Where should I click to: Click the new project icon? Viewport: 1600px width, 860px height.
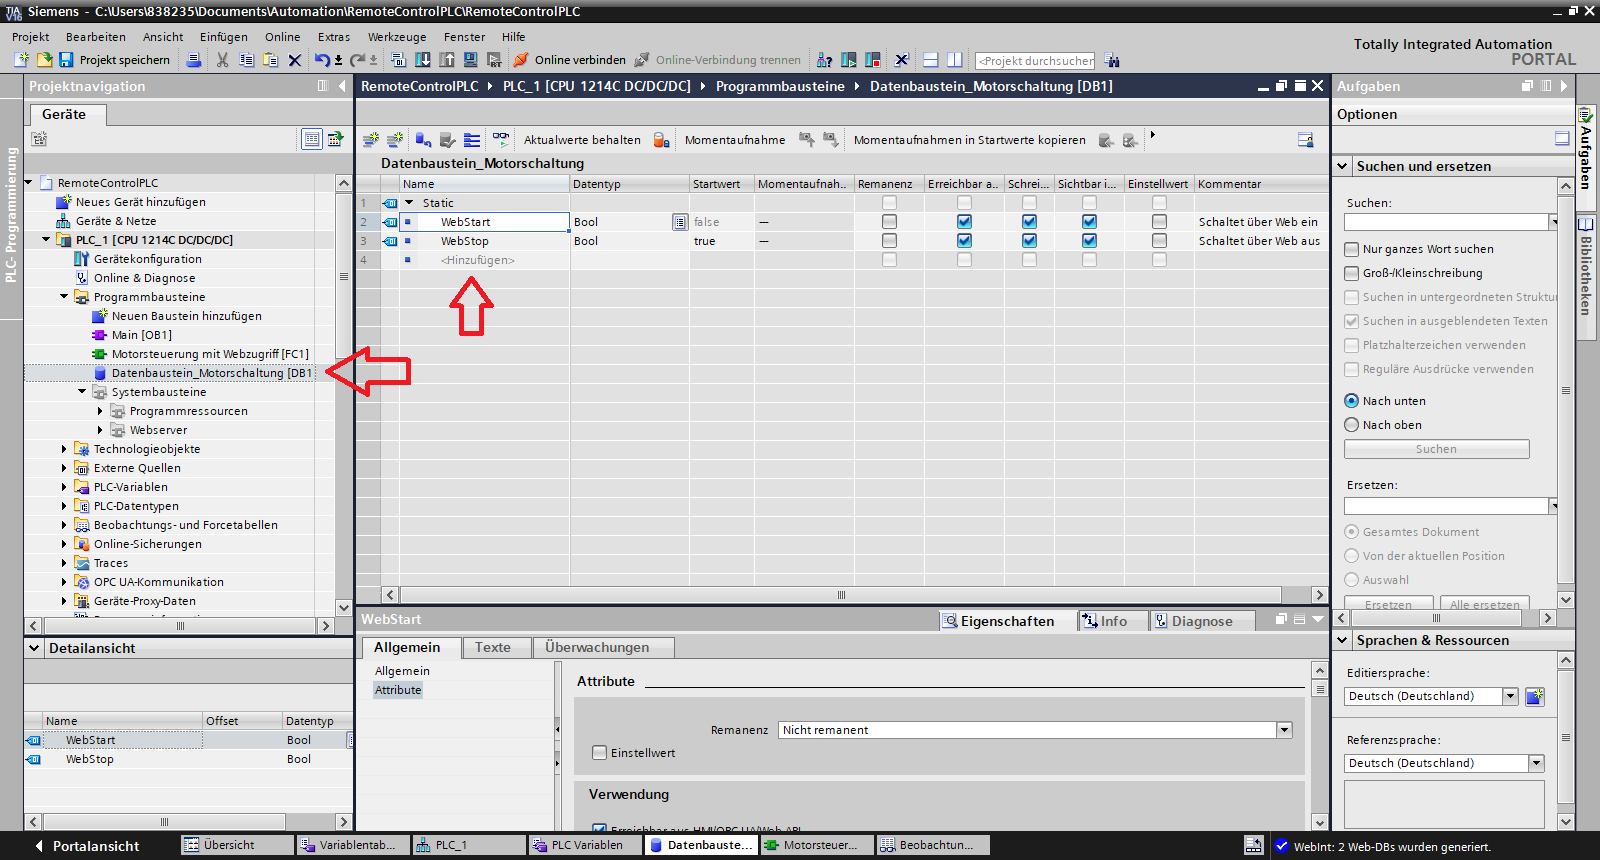22,60
